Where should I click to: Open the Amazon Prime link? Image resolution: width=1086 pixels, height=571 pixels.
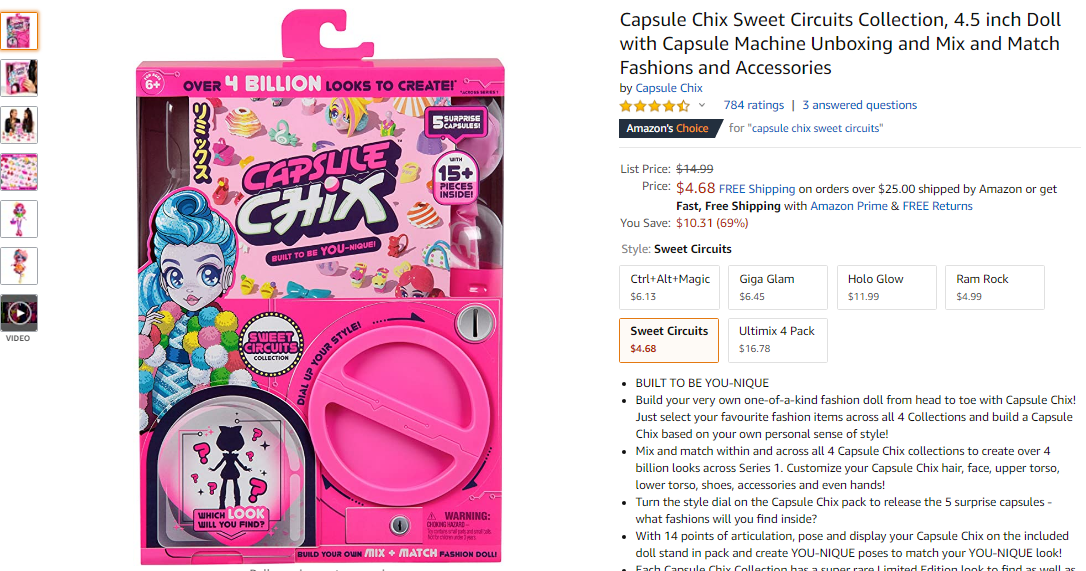coord(848,206)
